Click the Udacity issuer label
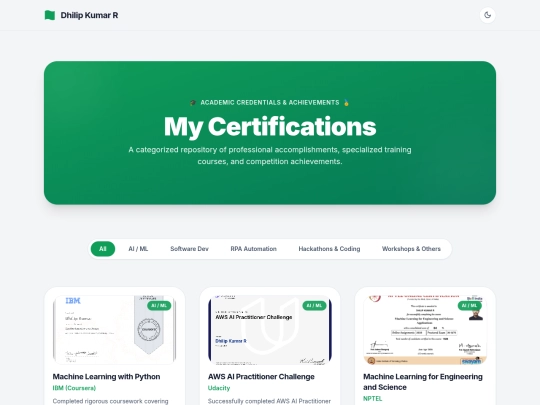This screenshot has height=405, width=540. point(219,388)
